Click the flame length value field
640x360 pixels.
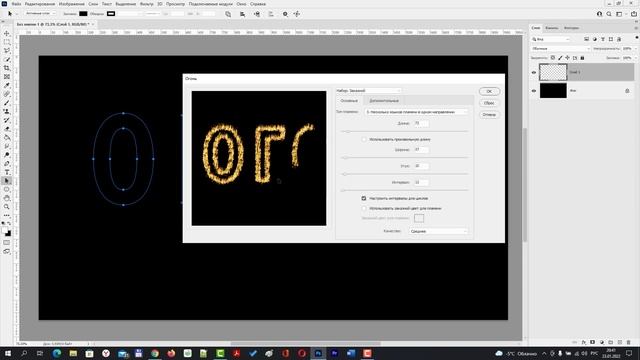pyautogui.click(x=421, y=123)
